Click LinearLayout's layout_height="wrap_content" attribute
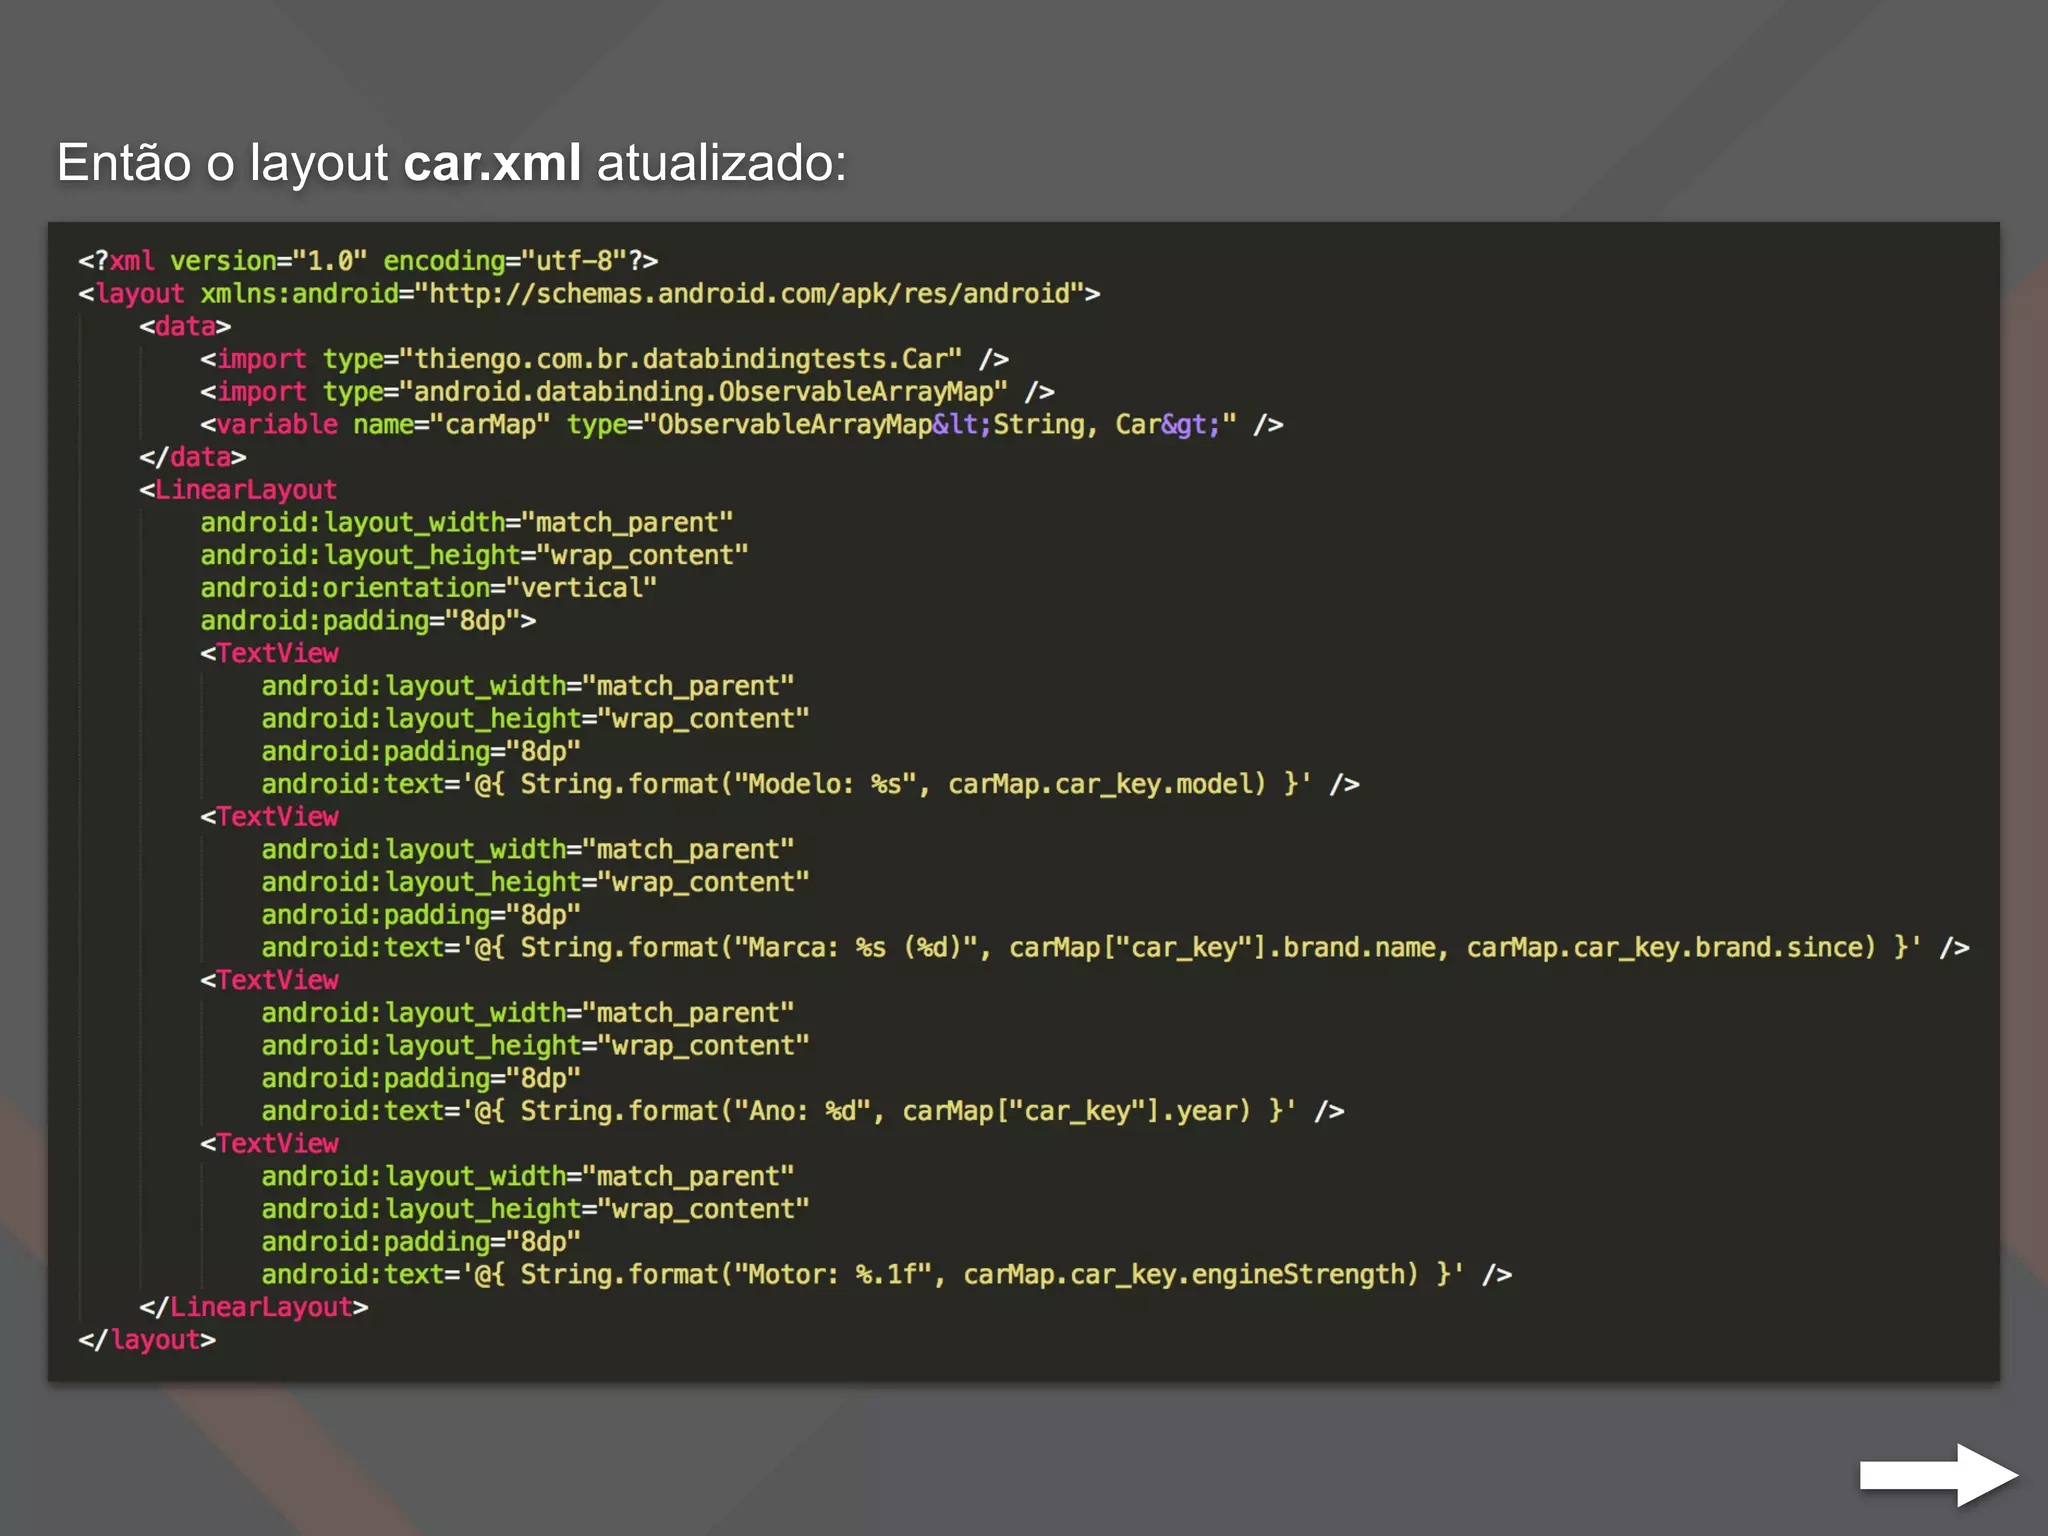The height and width of the screenshot is (1536, 2048). (x=474, y=555)
